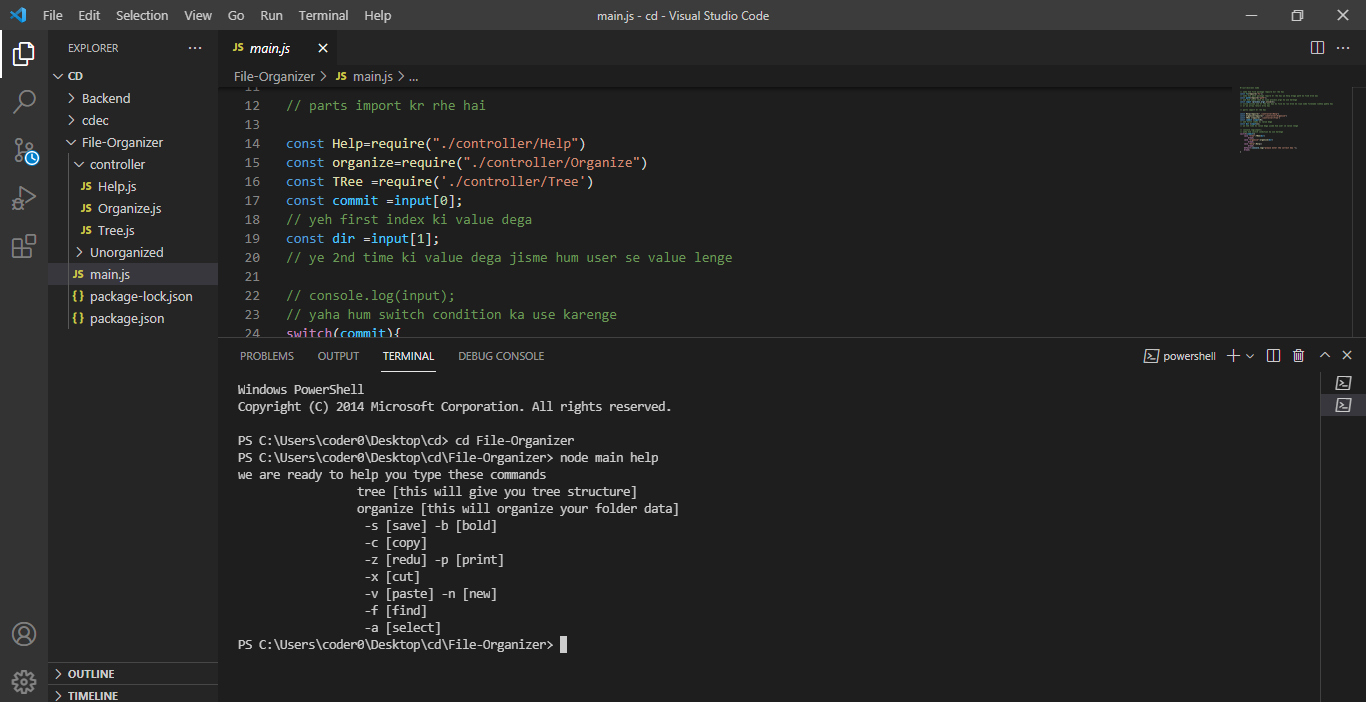Open the terminal launch profile dropdown arrow

point(1250,356)
